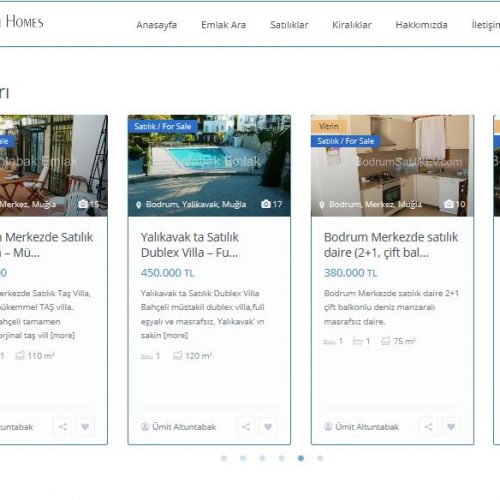Click the area icon next to 120 m²
The height and width of the screenshot is (500, 500).
pyautogui.click(x=178, y=356)
